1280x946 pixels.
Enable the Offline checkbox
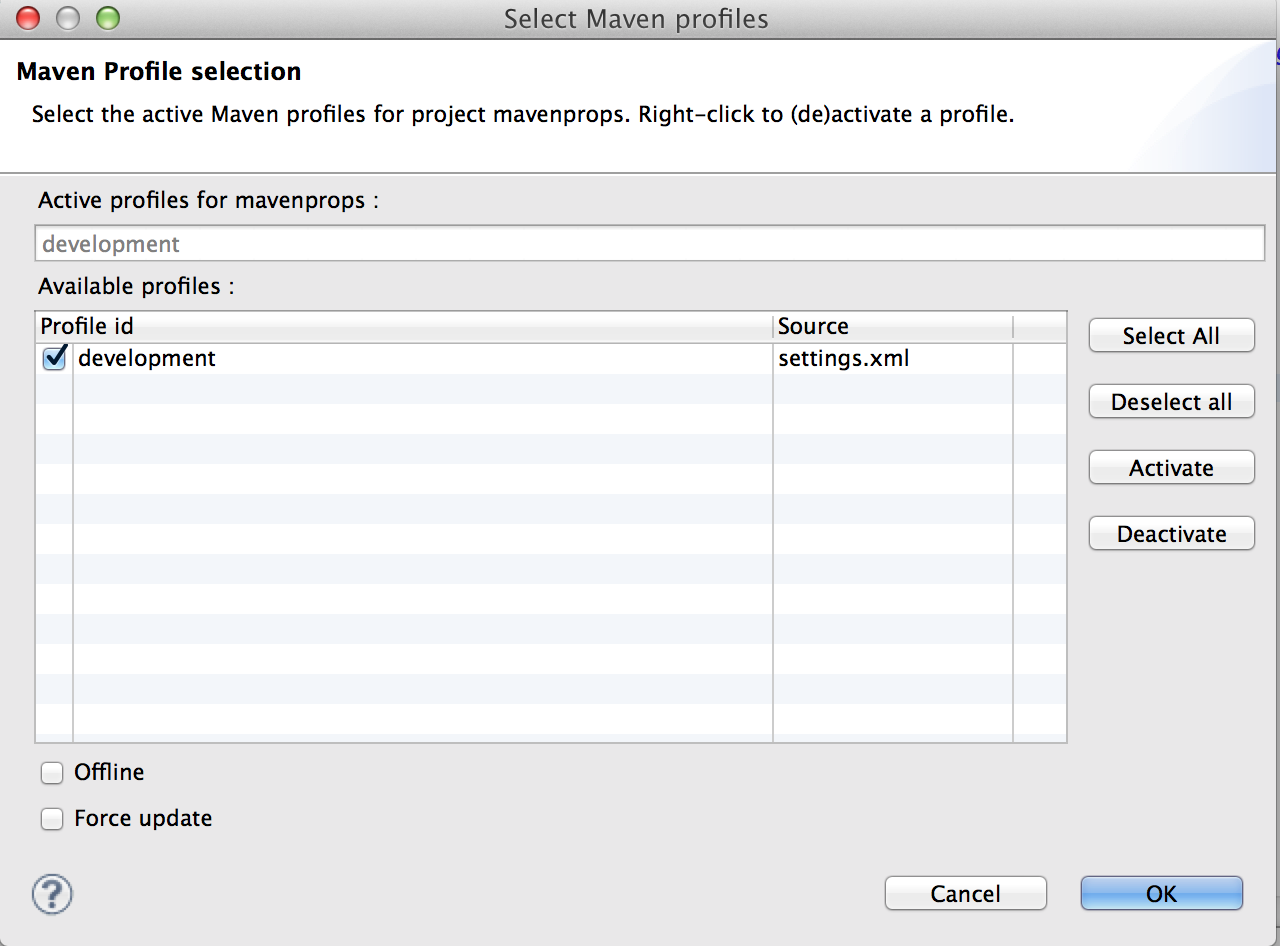tap(52, 773)
